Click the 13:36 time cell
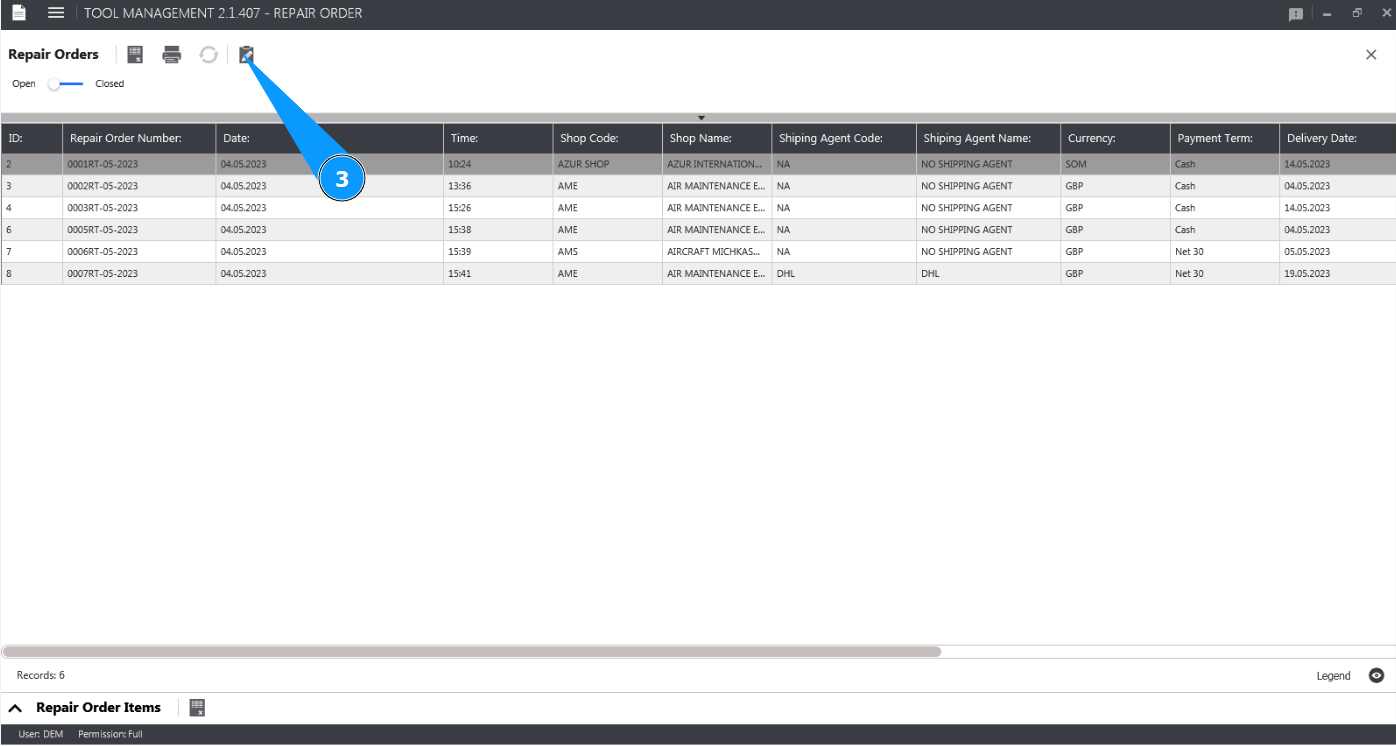 click(498, 186)
